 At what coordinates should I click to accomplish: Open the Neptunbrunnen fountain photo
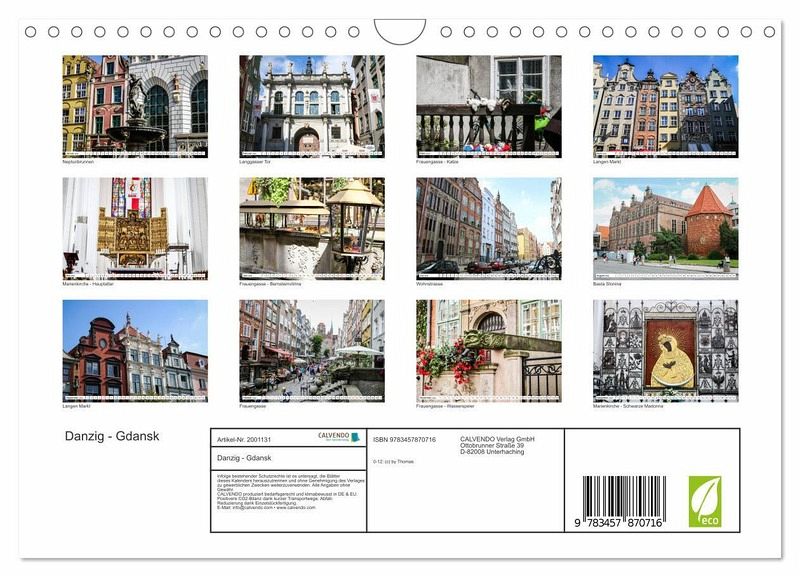135,103
